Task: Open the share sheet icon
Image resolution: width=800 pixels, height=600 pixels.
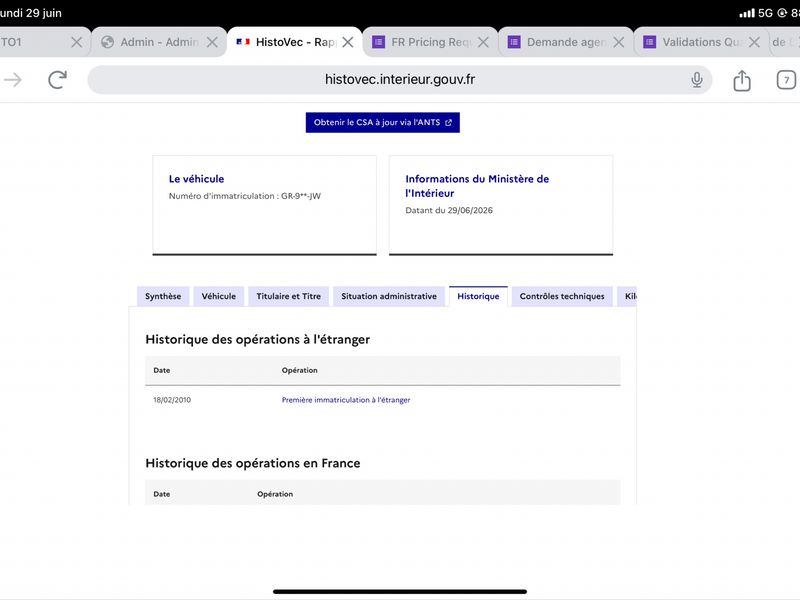Action: tap(742, 80)
